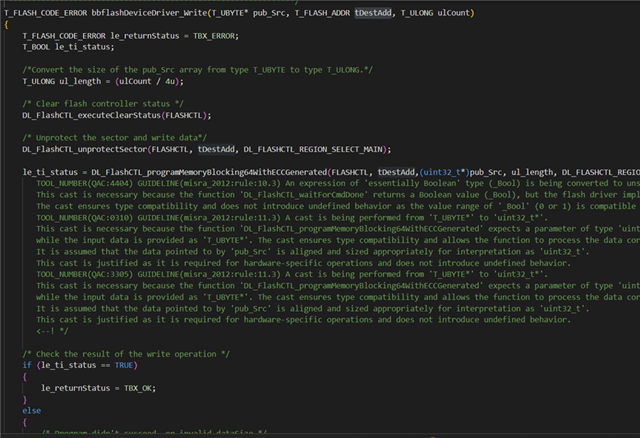The height and width of the screenshot is (438, 640).
Task: Click comment line mentioning DL_FlashCTL_waitForCmdDone
Action: point(338,195)
